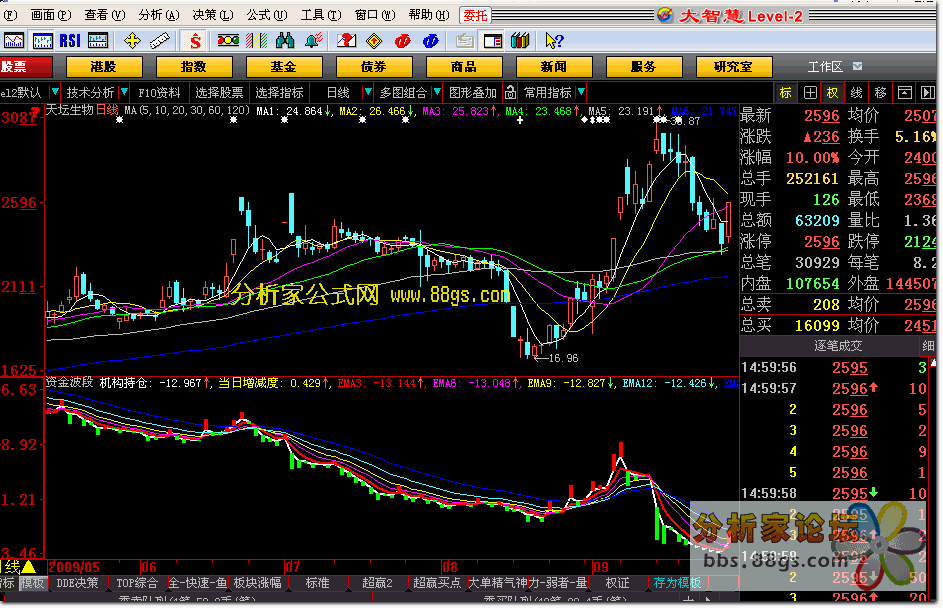Viewport: 943px width, 608px height.
Task: Toggle the 权 rights-adjustment button
Action: (x=832, y=93)
